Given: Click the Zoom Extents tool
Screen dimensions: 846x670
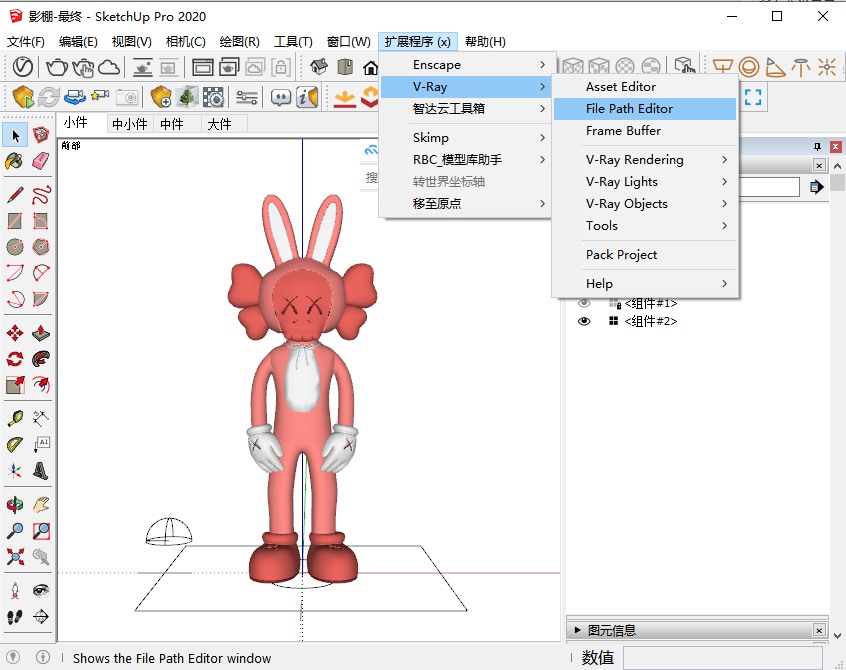Looking at the screenshot, I should coord(15,557).
